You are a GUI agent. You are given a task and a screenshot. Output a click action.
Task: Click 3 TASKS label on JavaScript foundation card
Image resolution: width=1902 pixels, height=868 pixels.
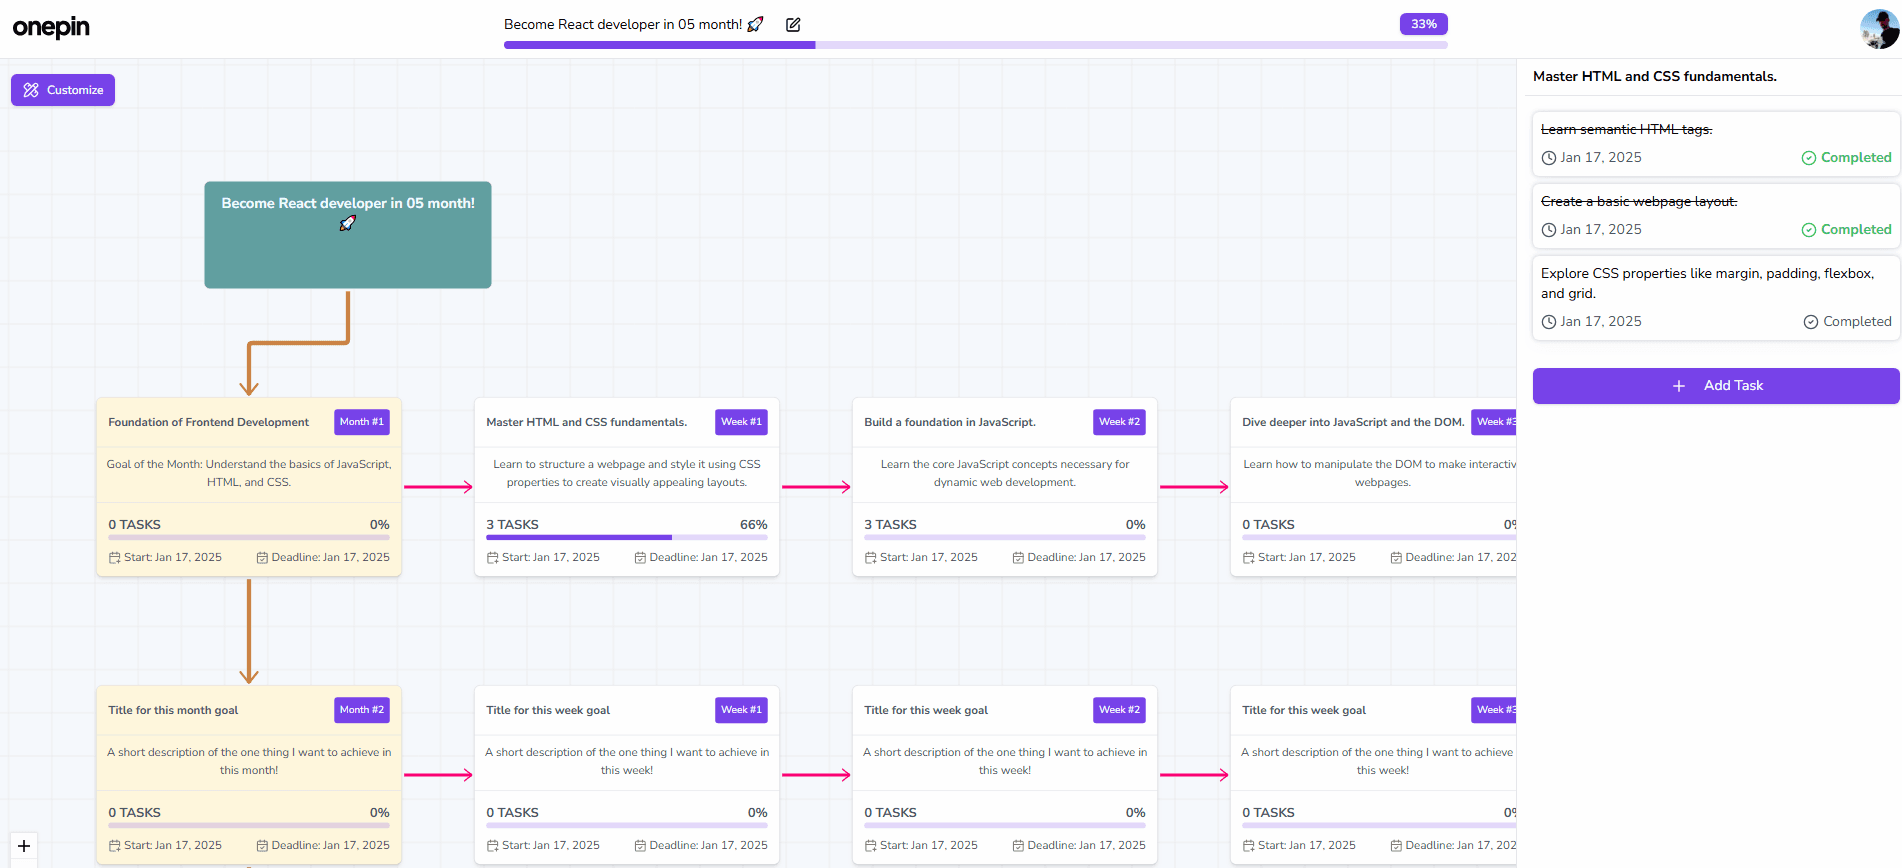(x=890, y=525)
